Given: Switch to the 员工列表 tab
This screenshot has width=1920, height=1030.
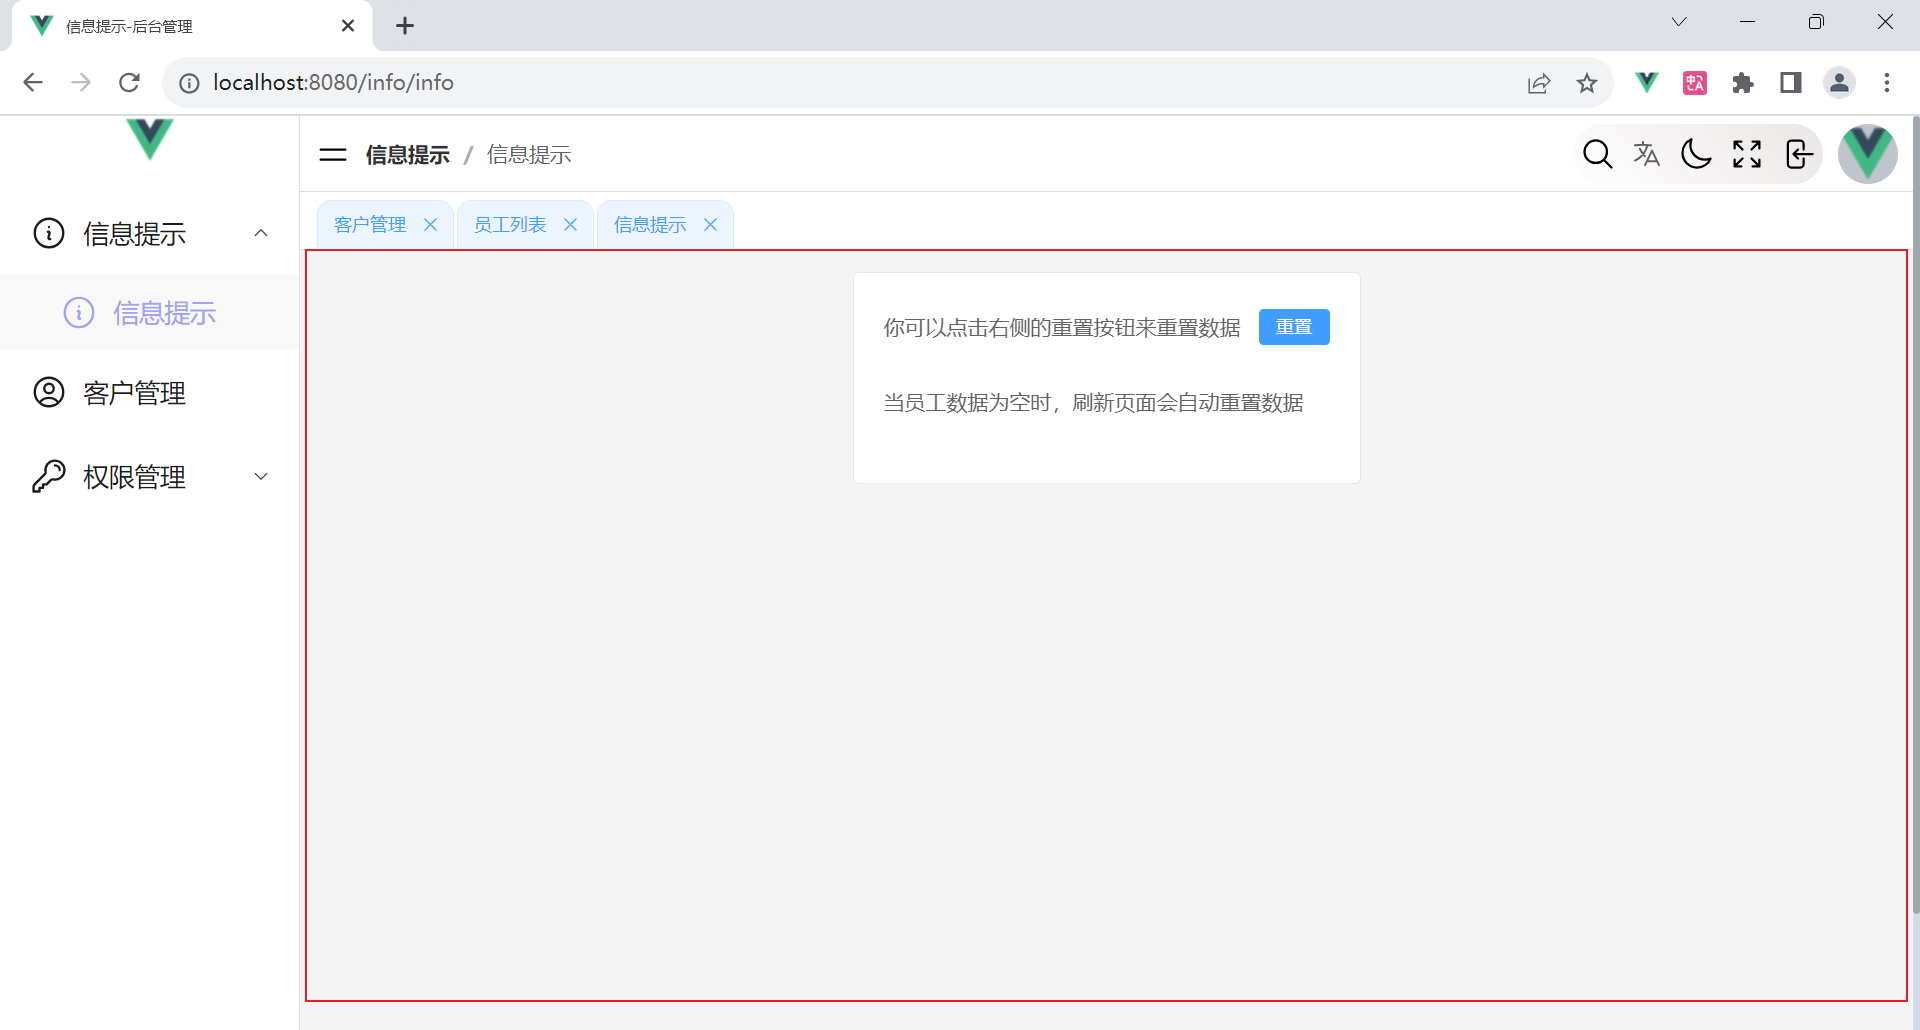Looking at the screenshot, I should point(510,225).
